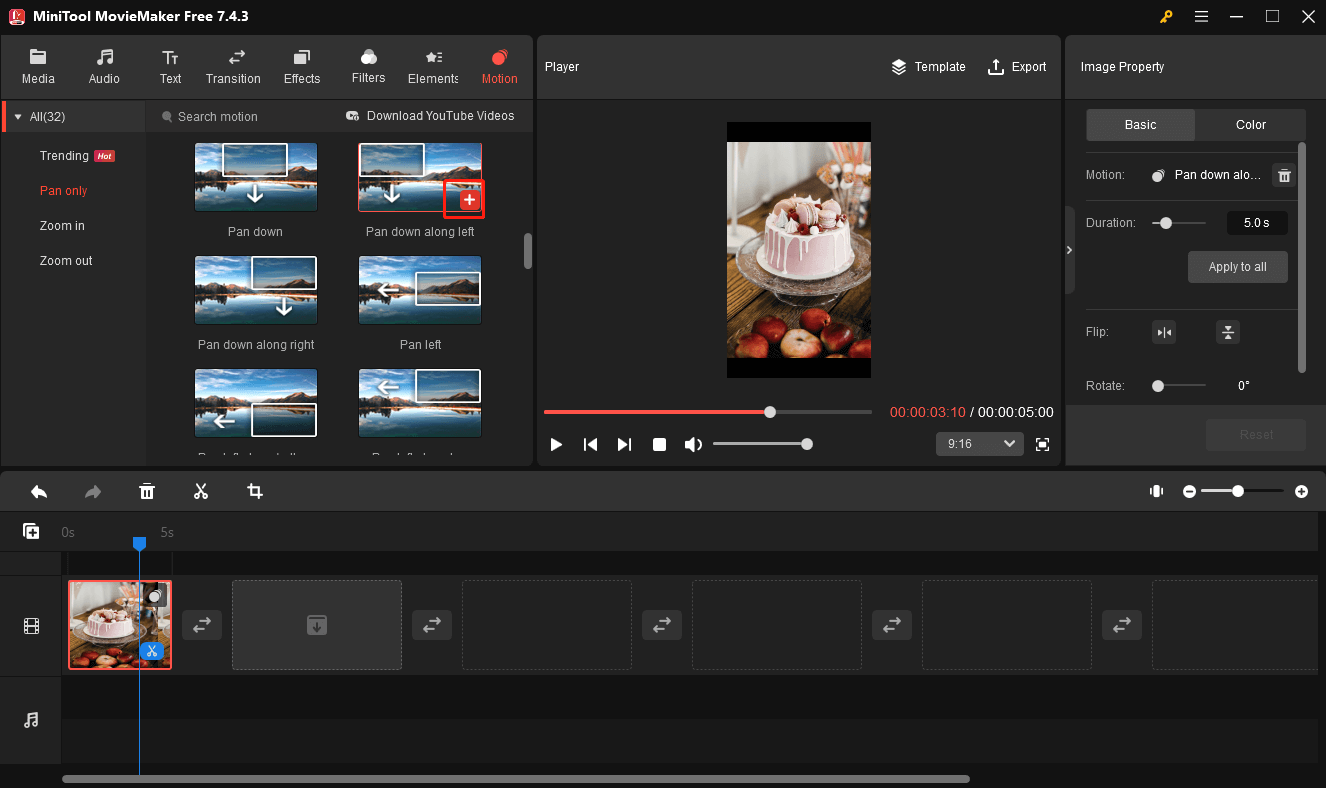The width and height of the screenshot is (1326, 788).
Task: Click the transition slot after cake clip
Action: (x=202, y=626)
